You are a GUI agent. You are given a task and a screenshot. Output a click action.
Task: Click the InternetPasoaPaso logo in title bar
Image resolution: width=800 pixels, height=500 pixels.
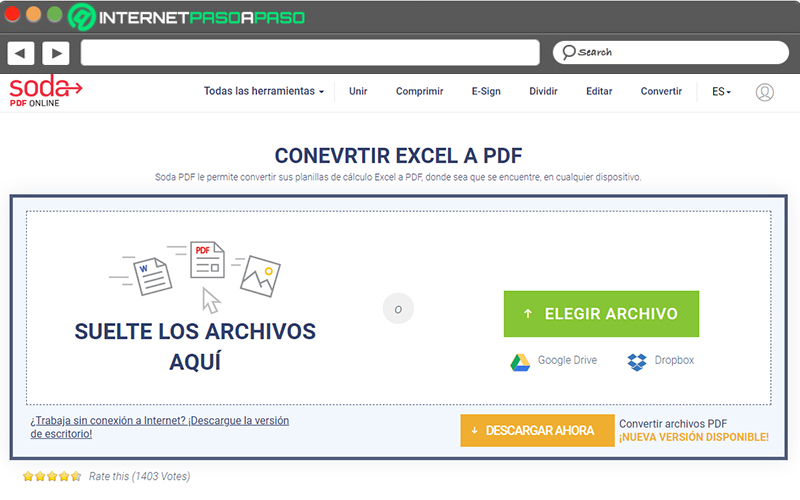point(187,17)
